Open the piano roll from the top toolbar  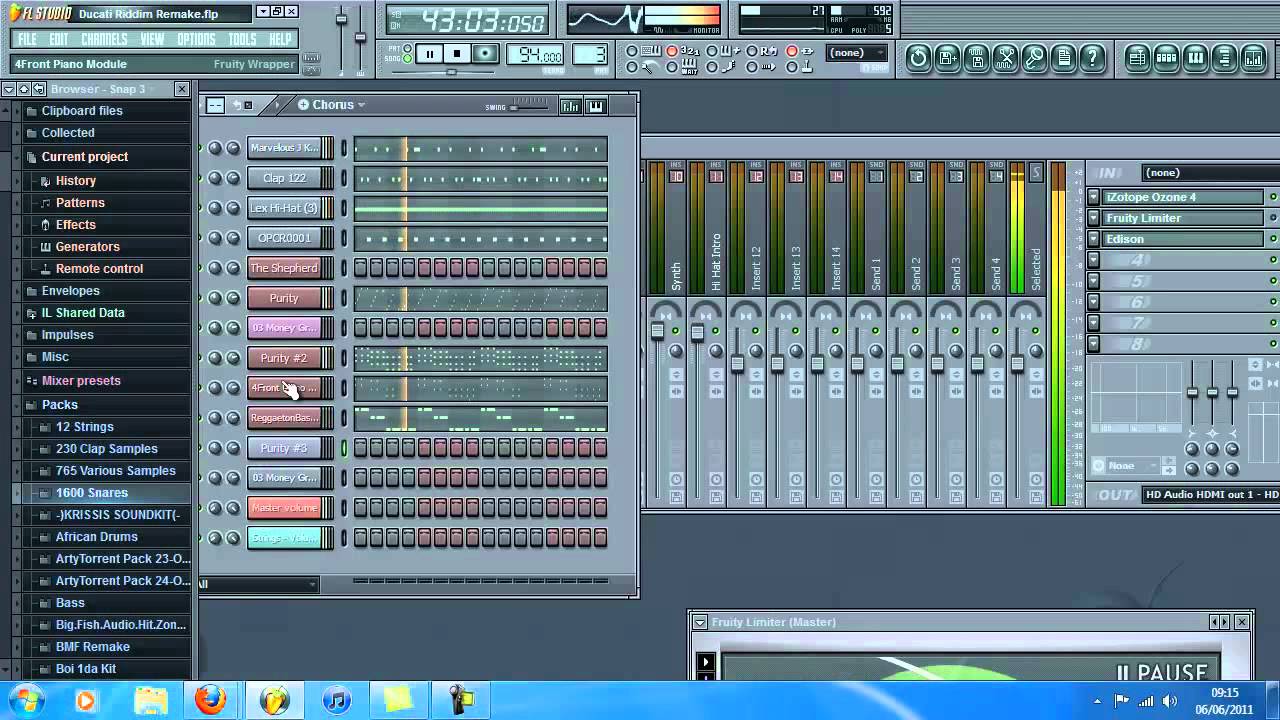[x=1195, y=58]
